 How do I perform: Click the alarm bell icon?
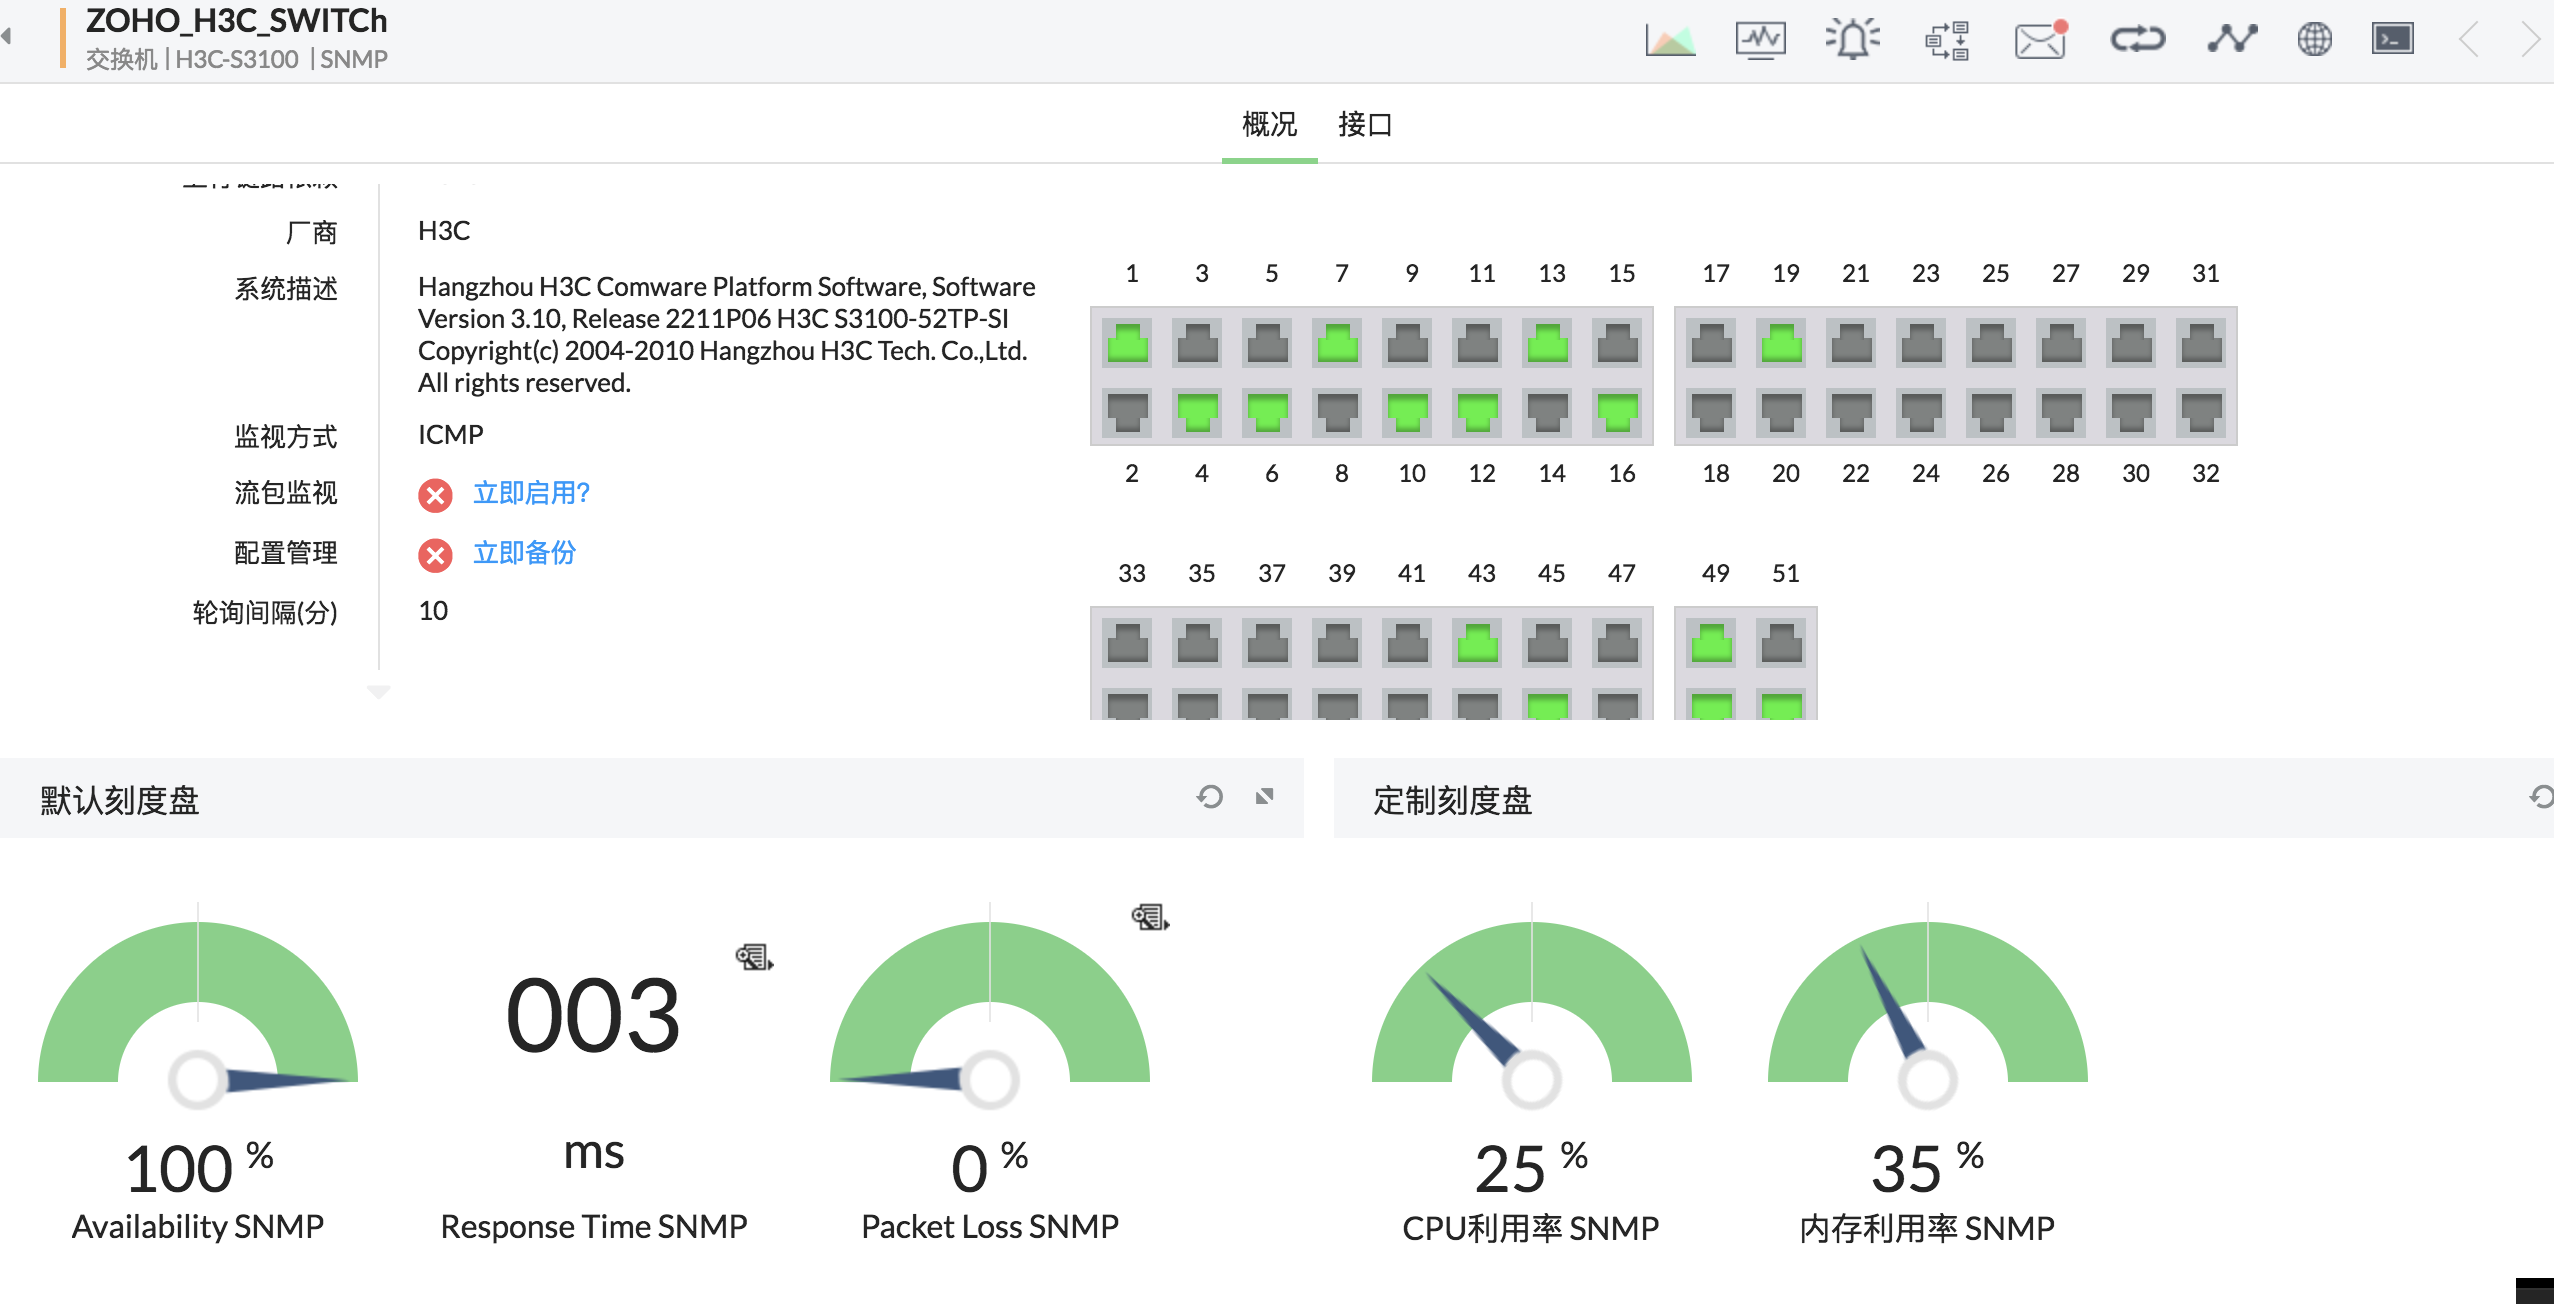point(1853,40)
